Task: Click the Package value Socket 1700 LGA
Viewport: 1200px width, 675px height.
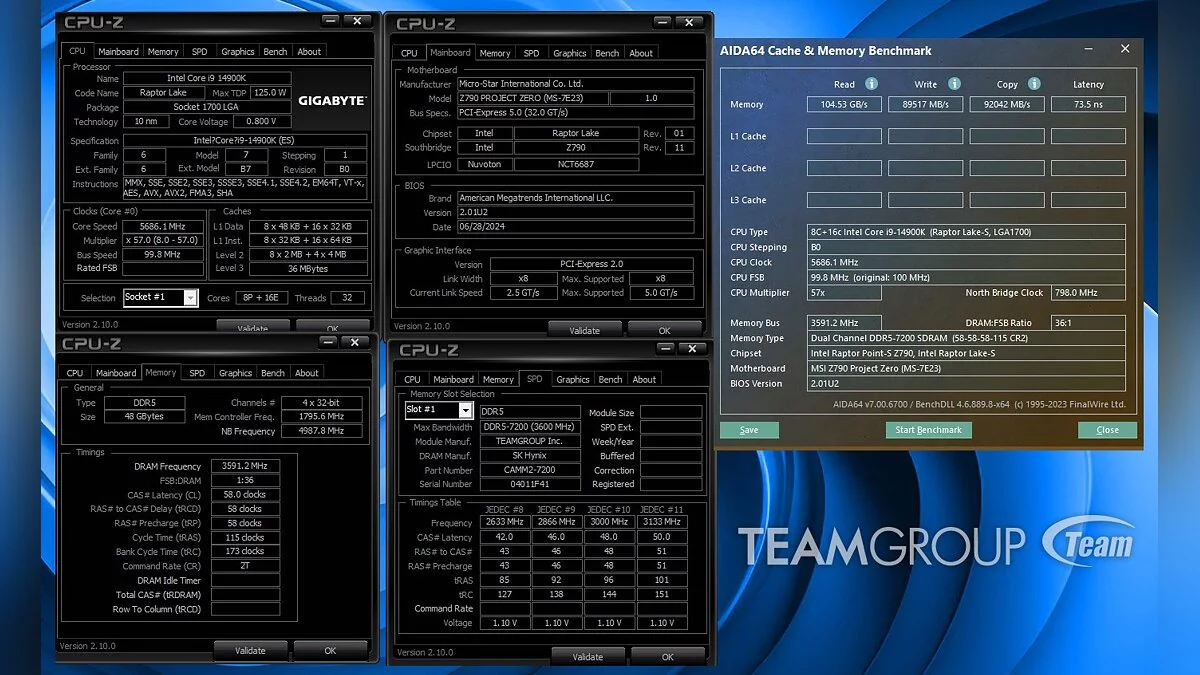Action: point(208,107)
